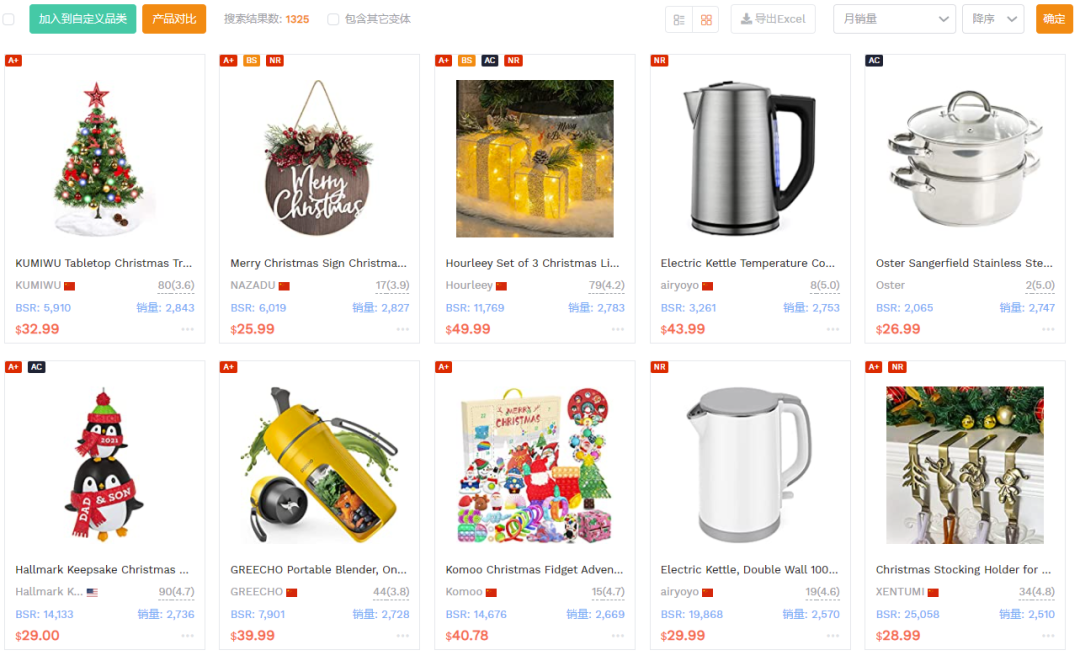
Task: Switch to list view layout icon
Action: click(679, 20)
